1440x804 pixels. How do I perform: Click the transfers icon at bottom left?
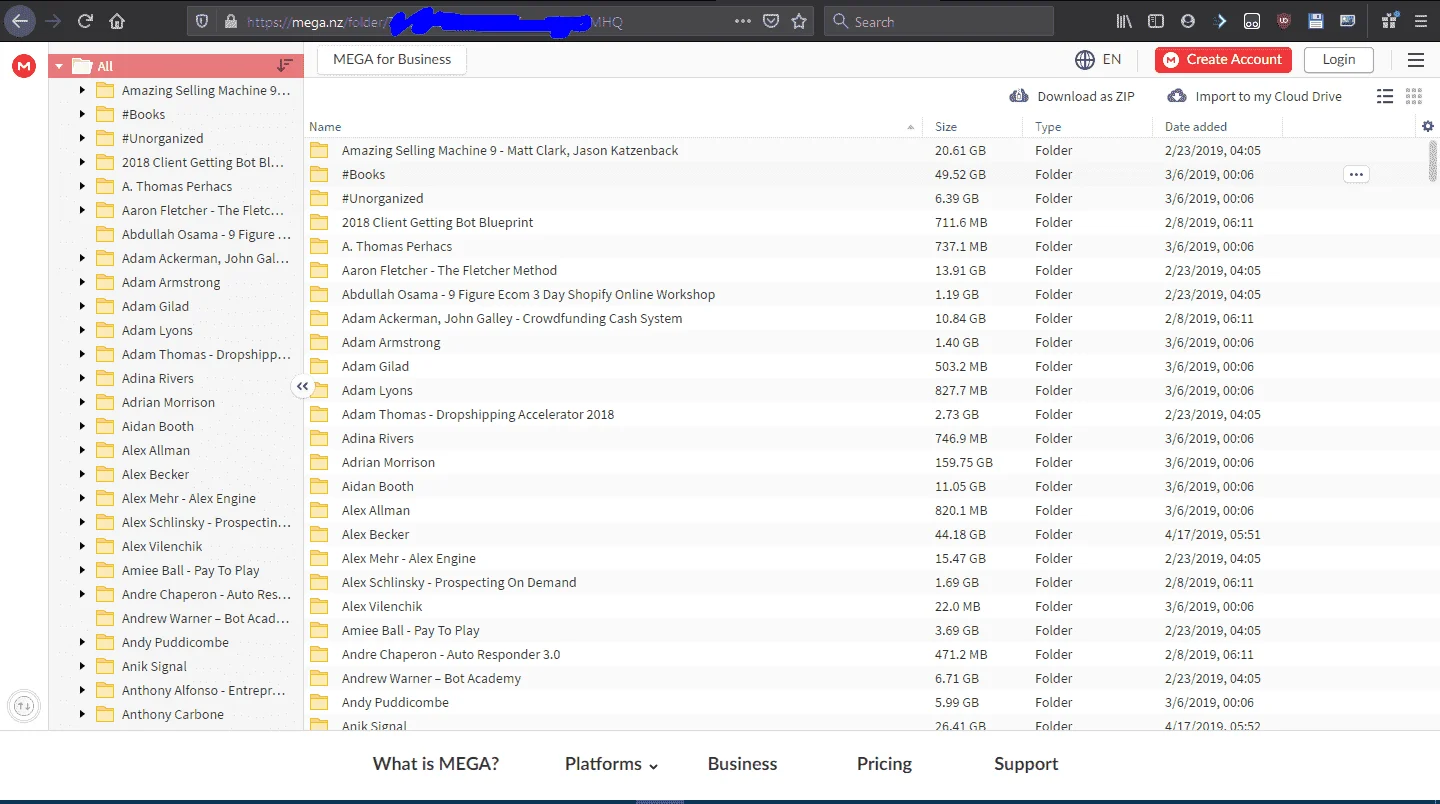[x=24, y=706]
